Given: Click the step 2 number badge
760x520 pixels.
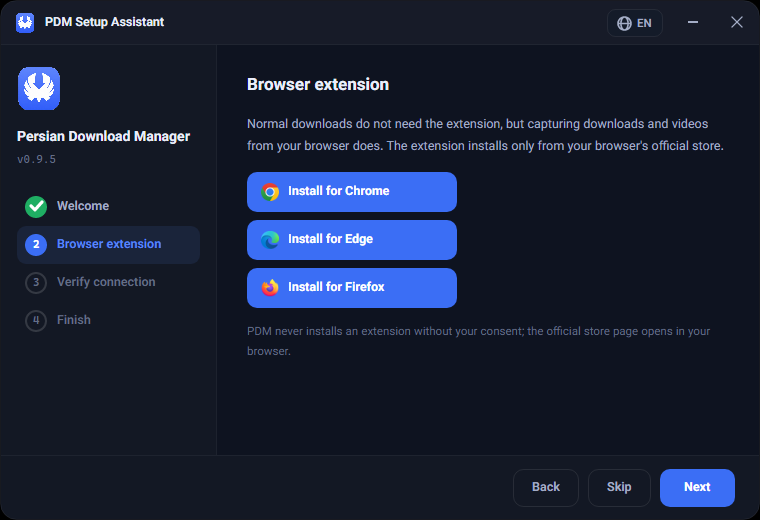Looking at the screenshot, I should 36,245.
